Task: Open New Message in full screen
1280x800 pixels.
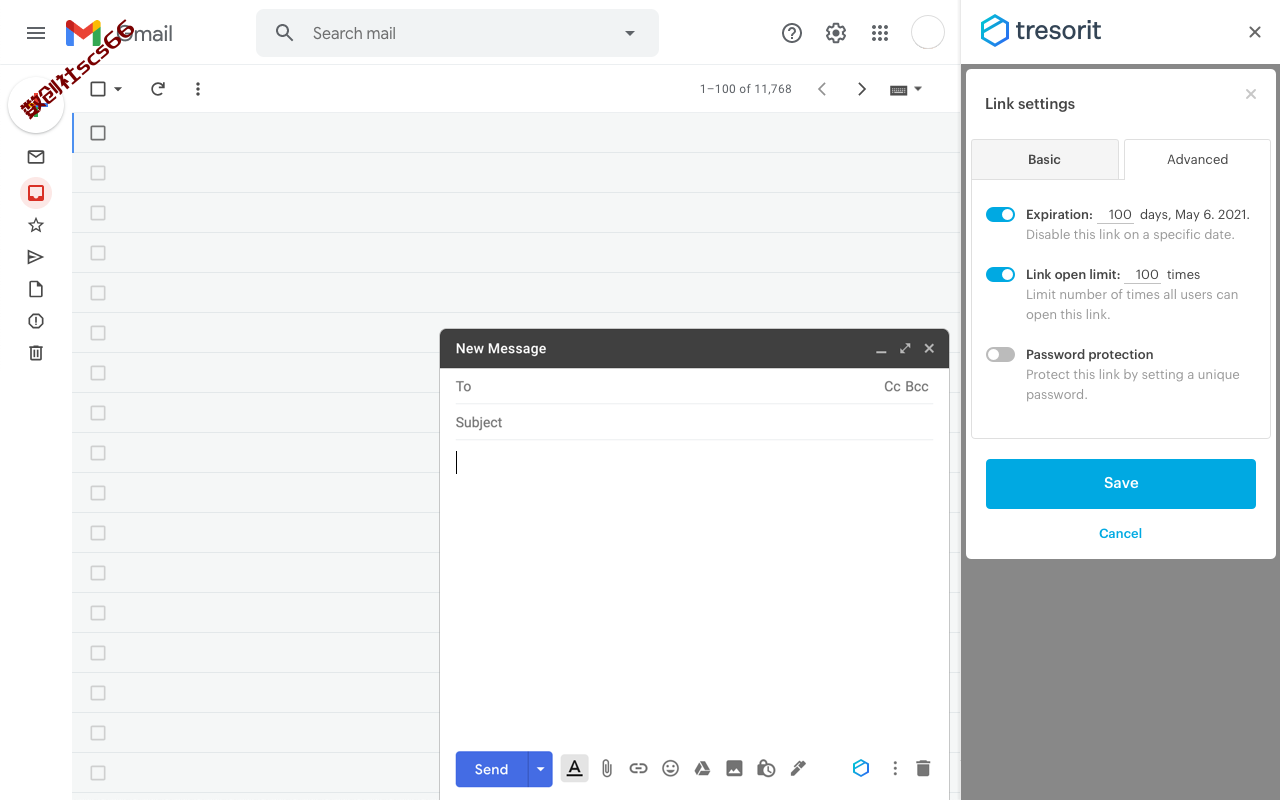Action: [x=905, y=348]
